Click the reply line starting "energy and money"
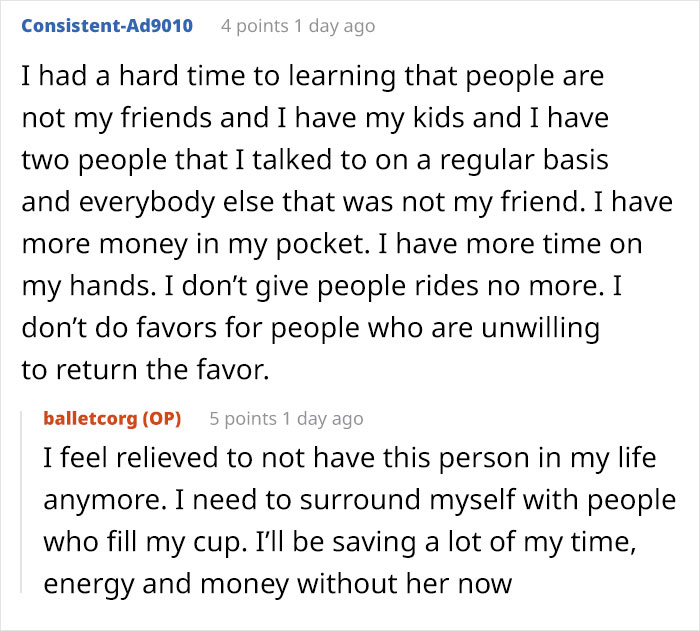Screen dimensions: 700x631 tap(277, 582)
